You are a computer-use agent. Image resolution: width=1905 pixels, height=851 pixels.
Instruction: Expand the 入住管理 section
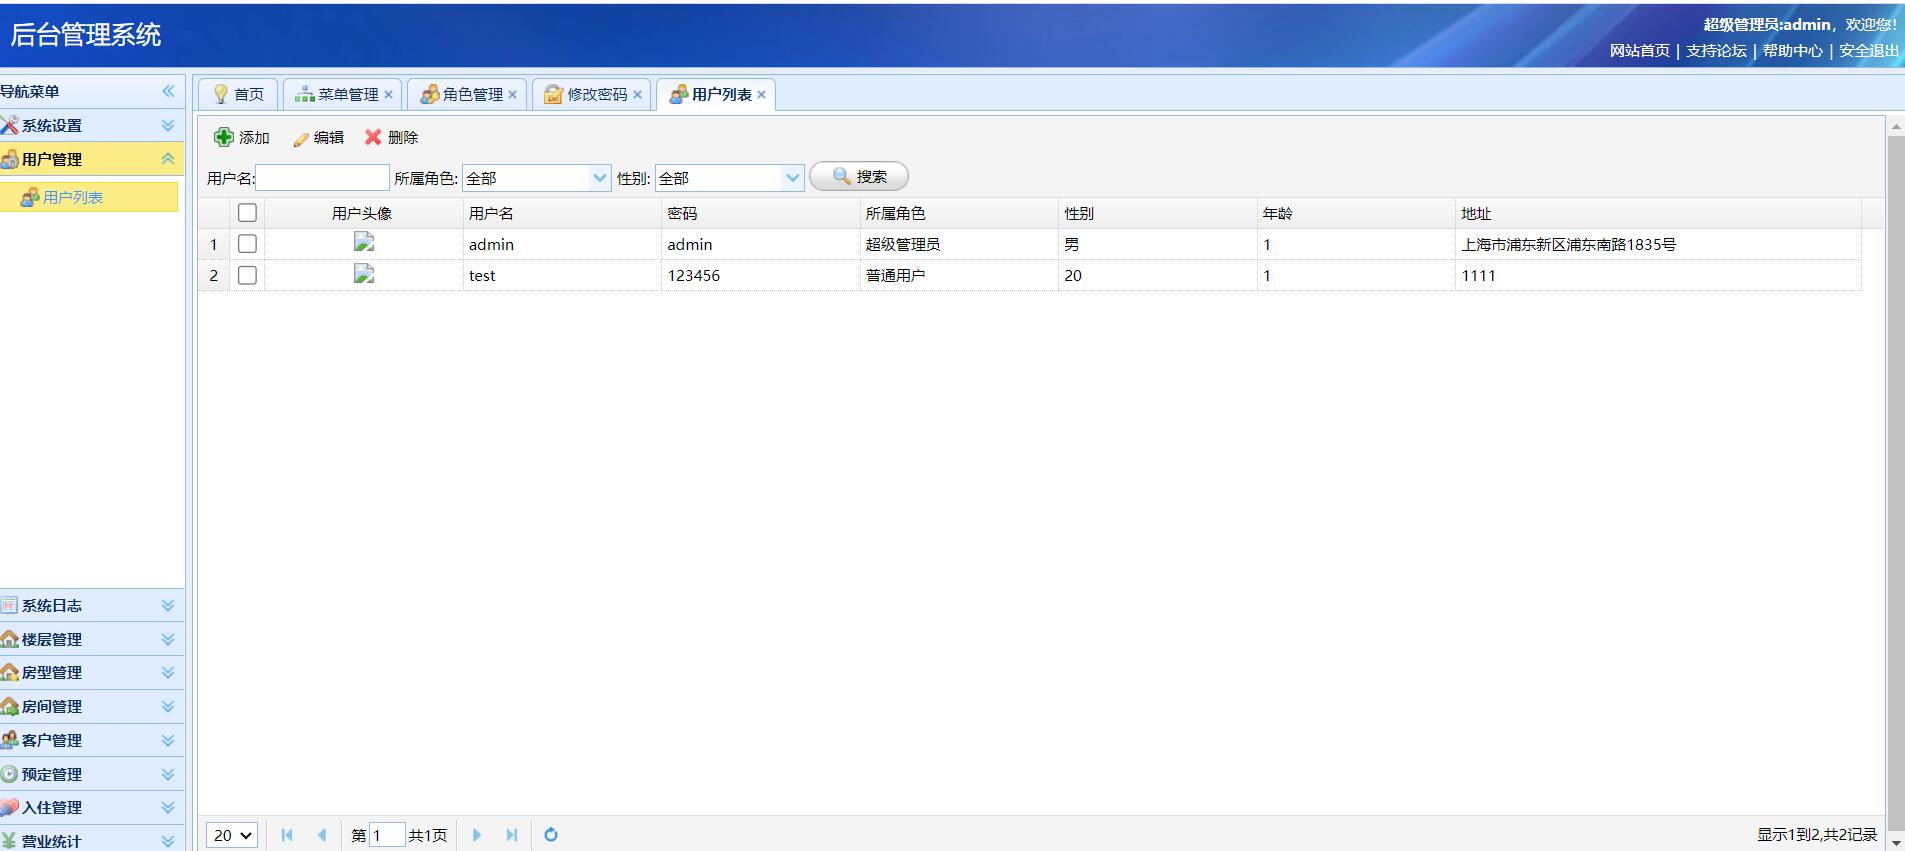[x=168, y=807]
